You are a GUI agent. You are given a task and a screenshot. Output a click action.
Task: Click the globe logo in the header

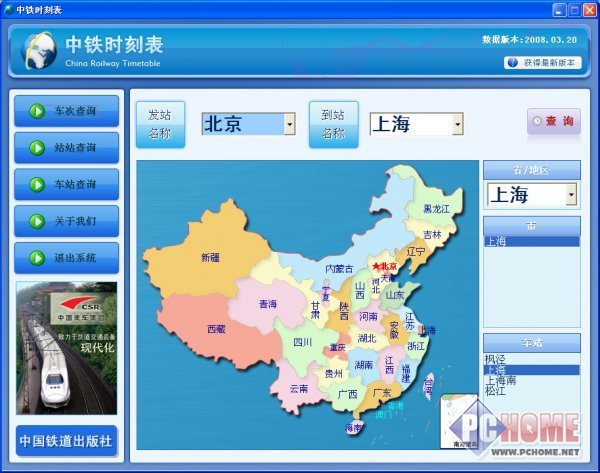tap(39, 51)
